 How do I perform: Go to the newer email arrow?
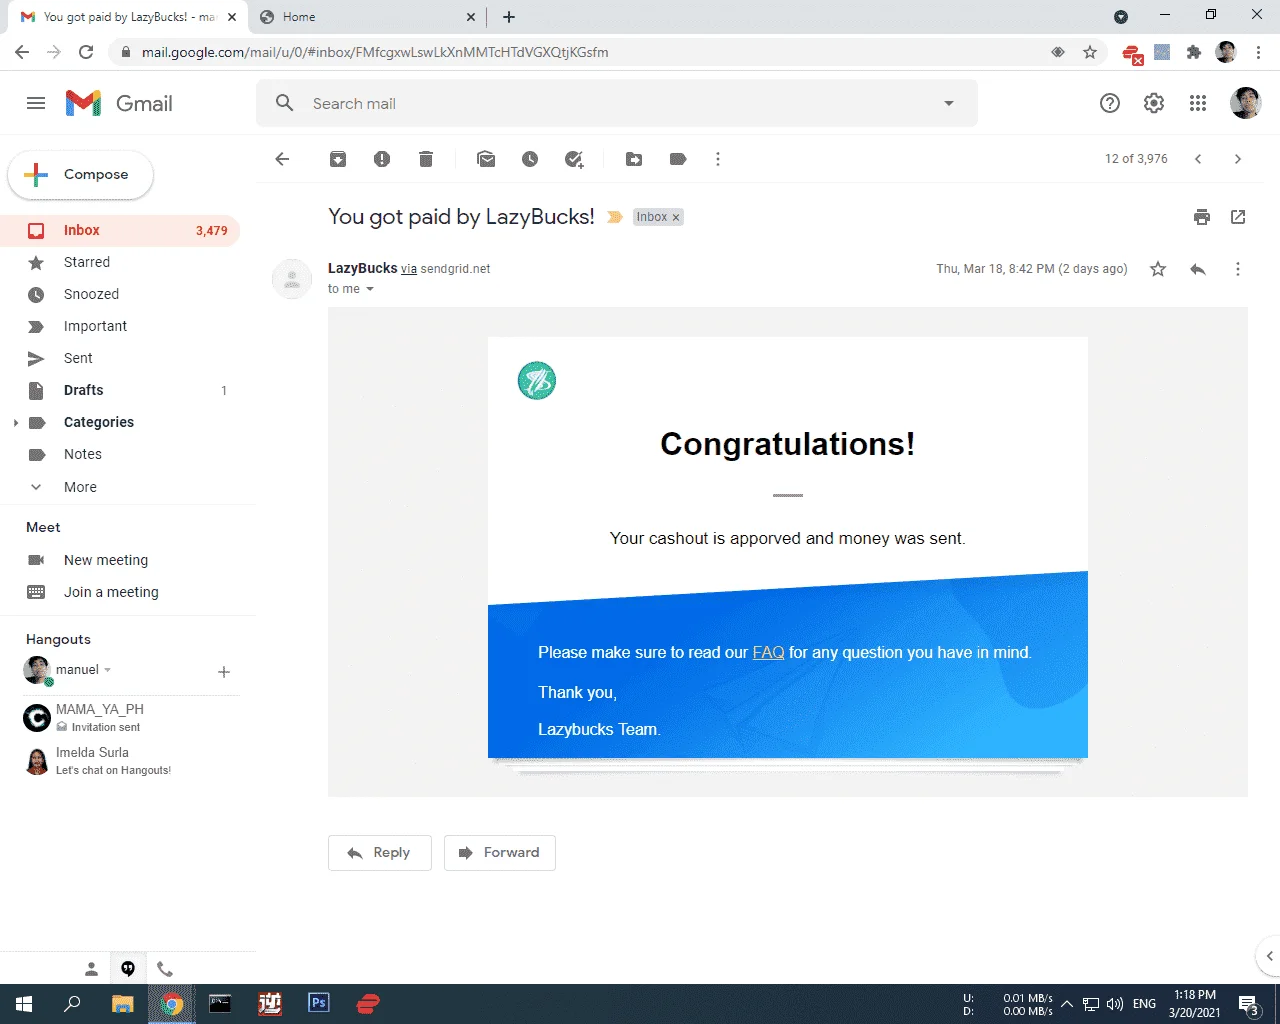[x=1198, y=159]
